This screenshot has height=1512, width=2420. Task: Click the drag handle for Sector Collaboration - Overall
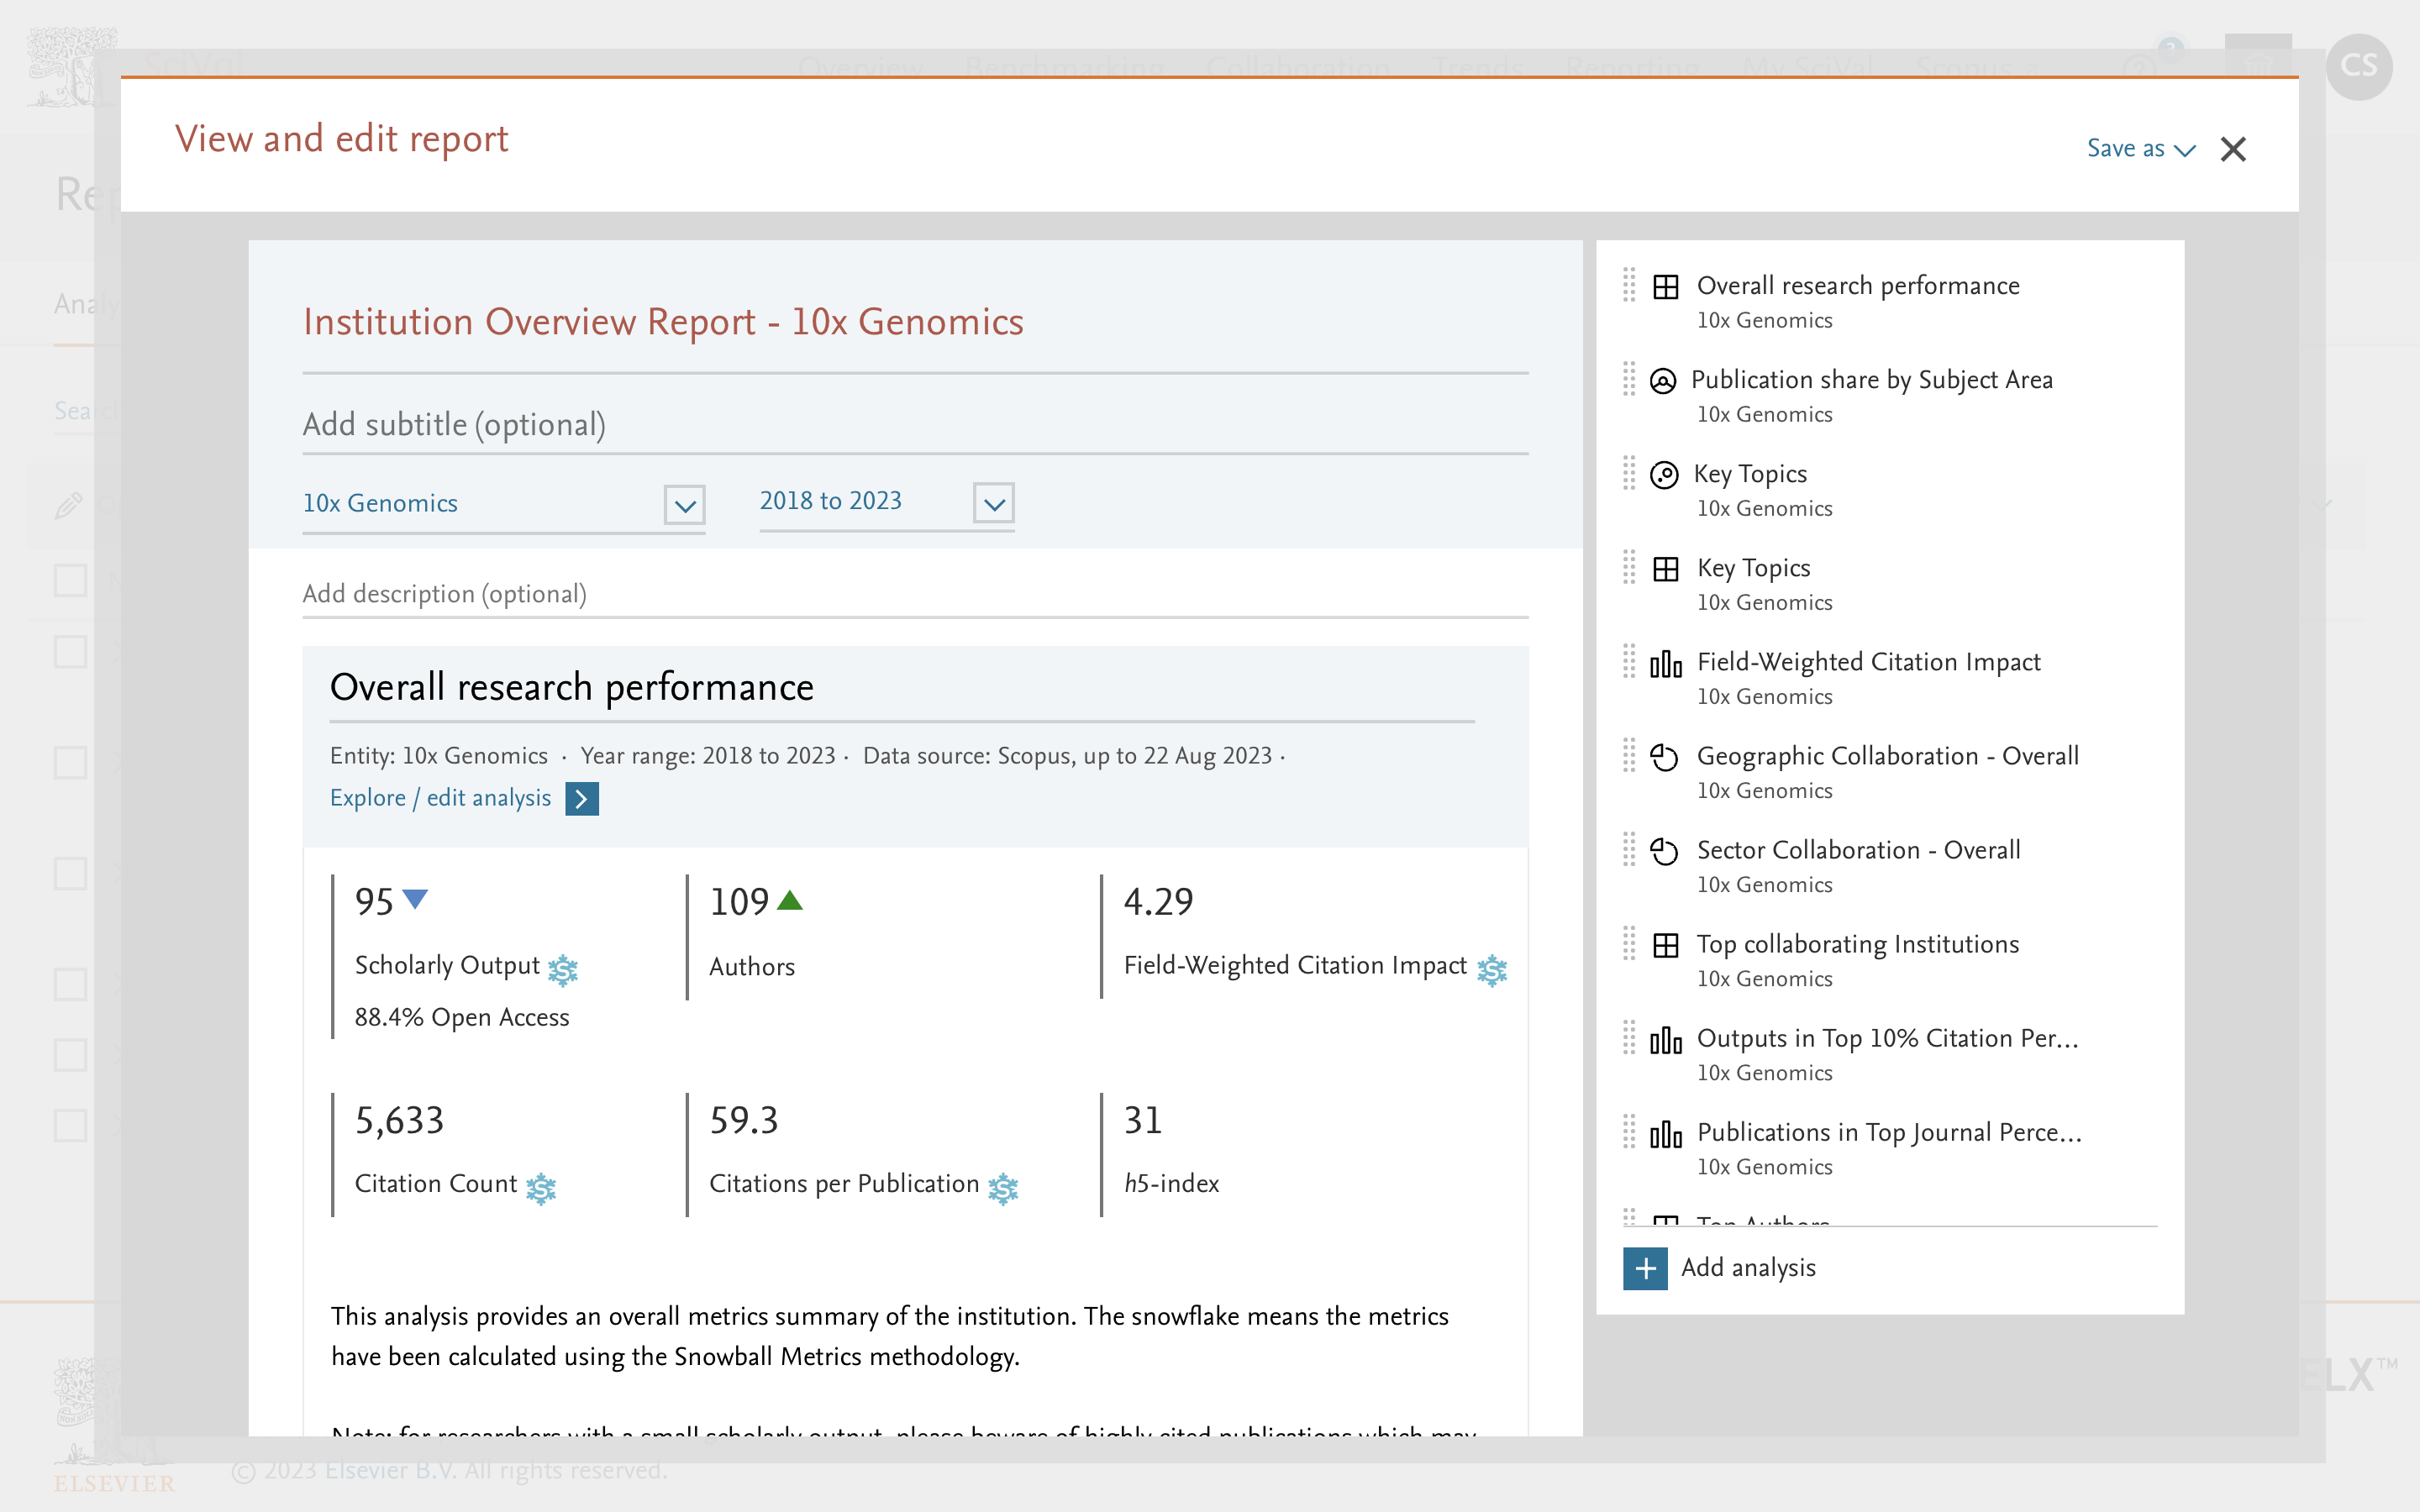[x=1629, y=849]
